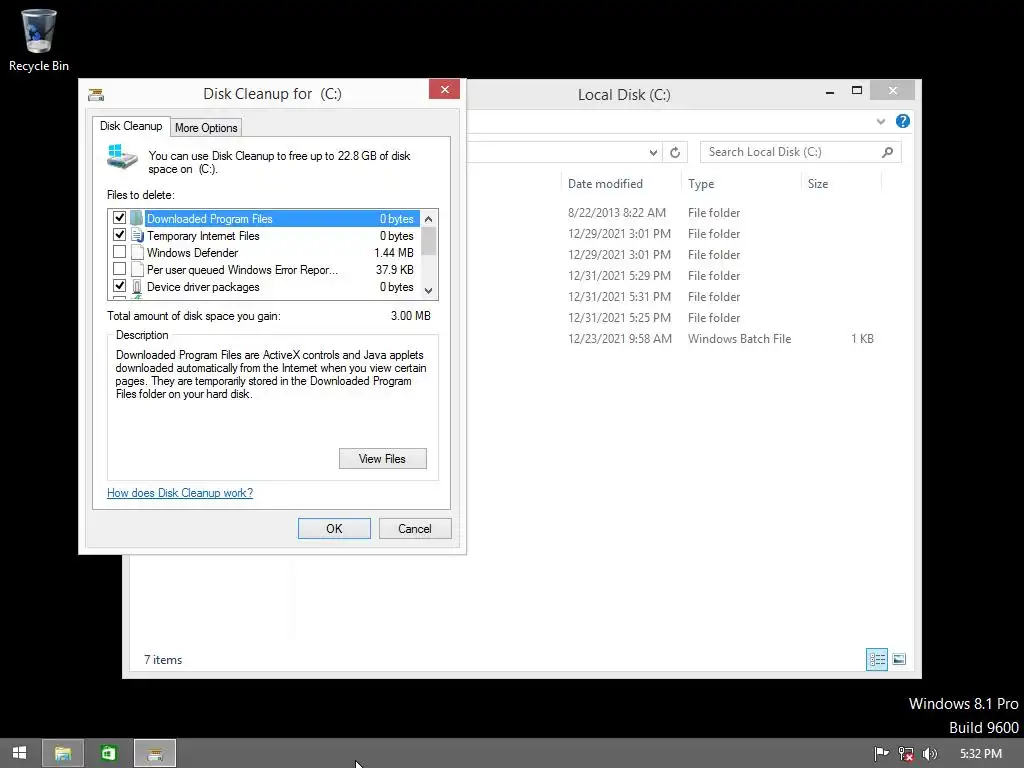This screenshot has height=768, width=1024.
Task: Expand the Explorer ribbon chevron
Action: (x=880, y=121)
